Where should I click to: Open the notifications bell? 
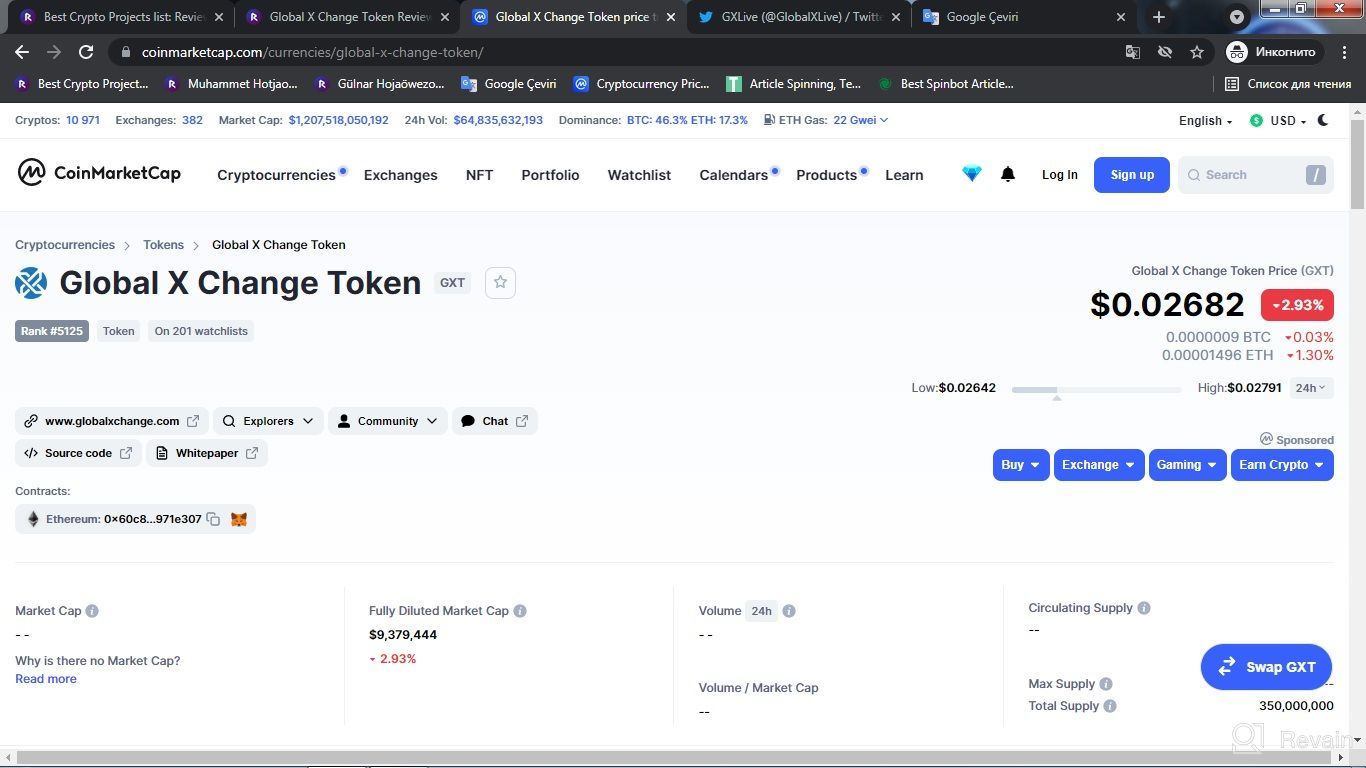click(1008, 174)
